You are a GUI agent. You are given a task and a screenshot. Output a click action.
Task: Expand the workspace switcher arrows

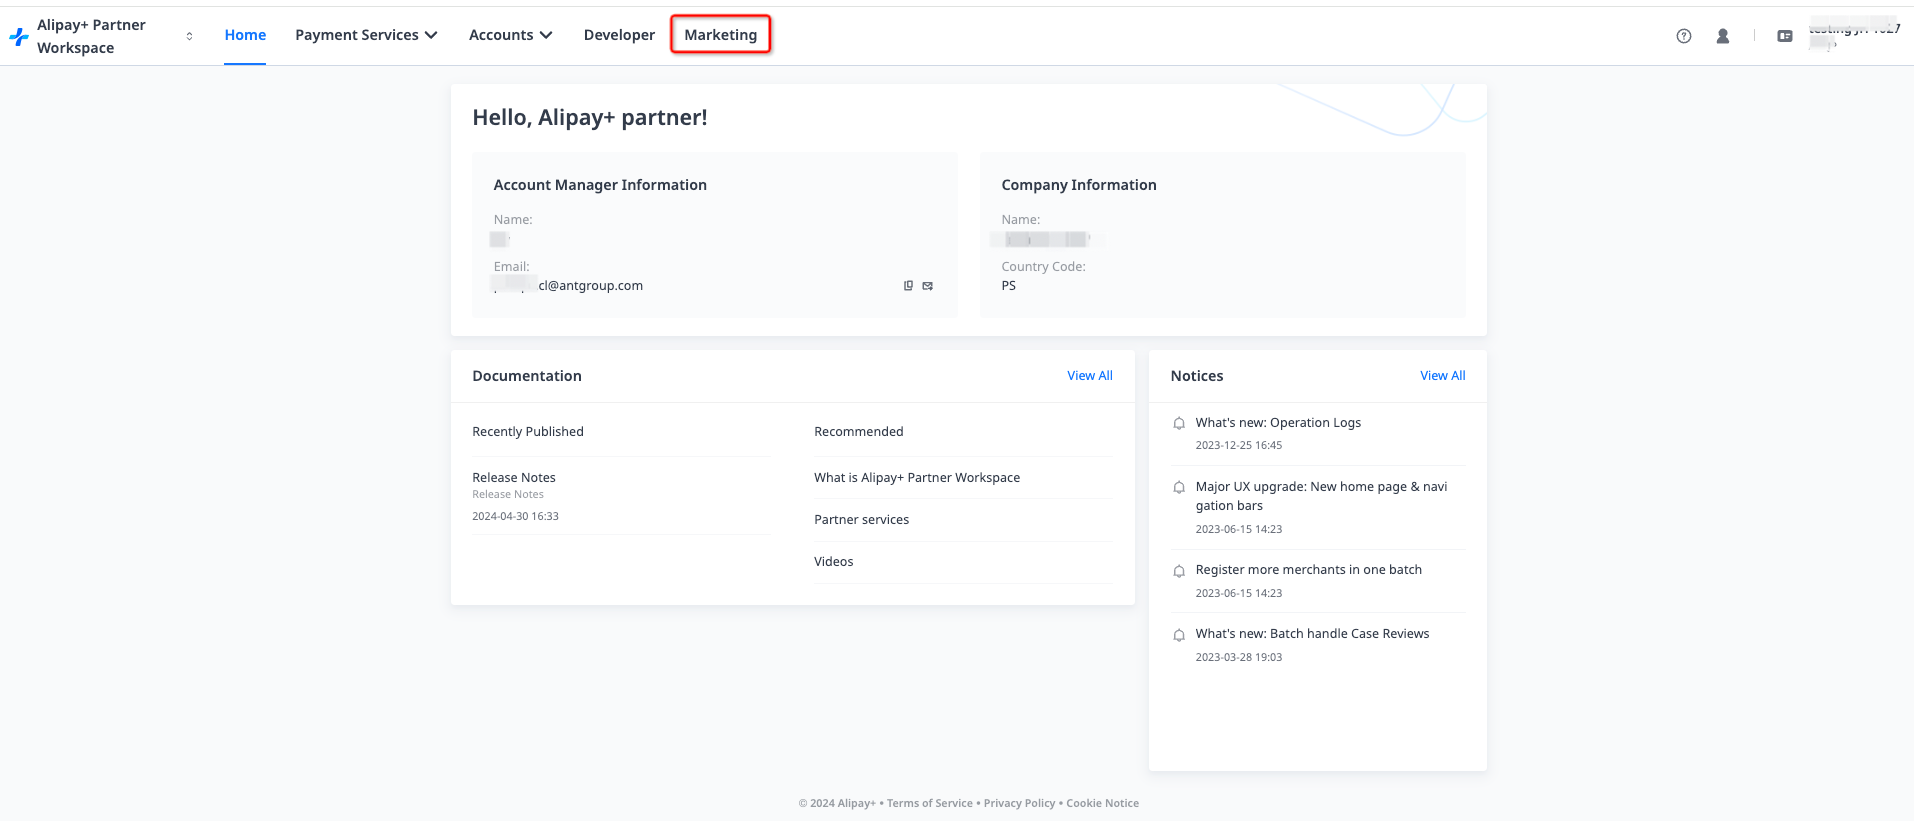coord(189,36)
